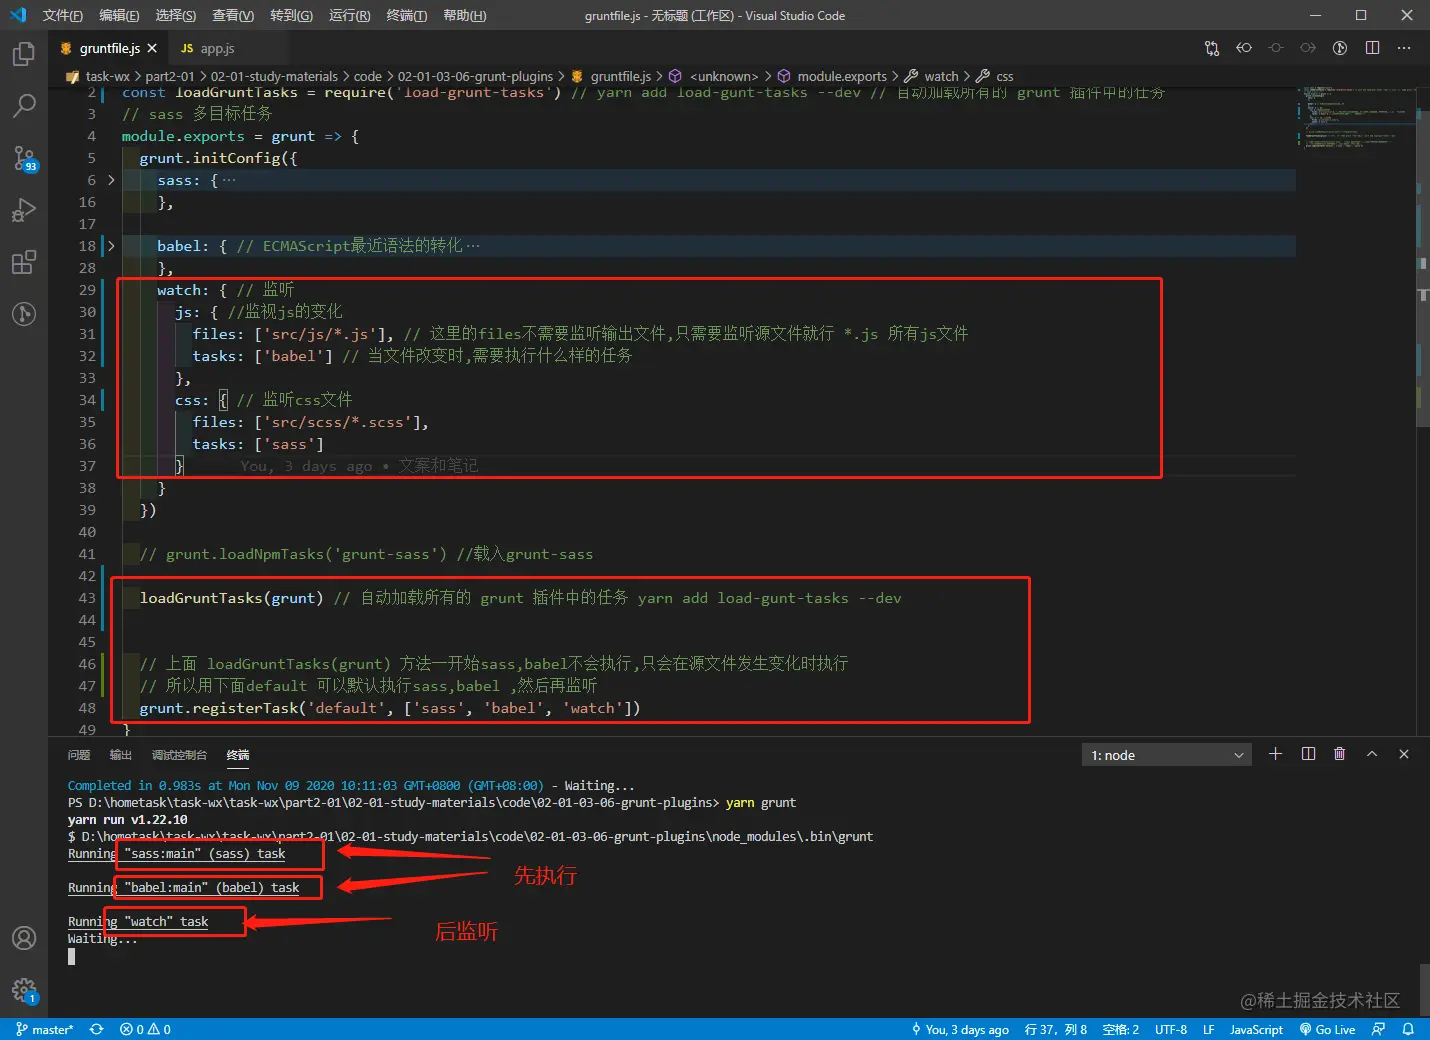
Task: Start Go Live server from status bar
Action: tap(1327, 1029)
